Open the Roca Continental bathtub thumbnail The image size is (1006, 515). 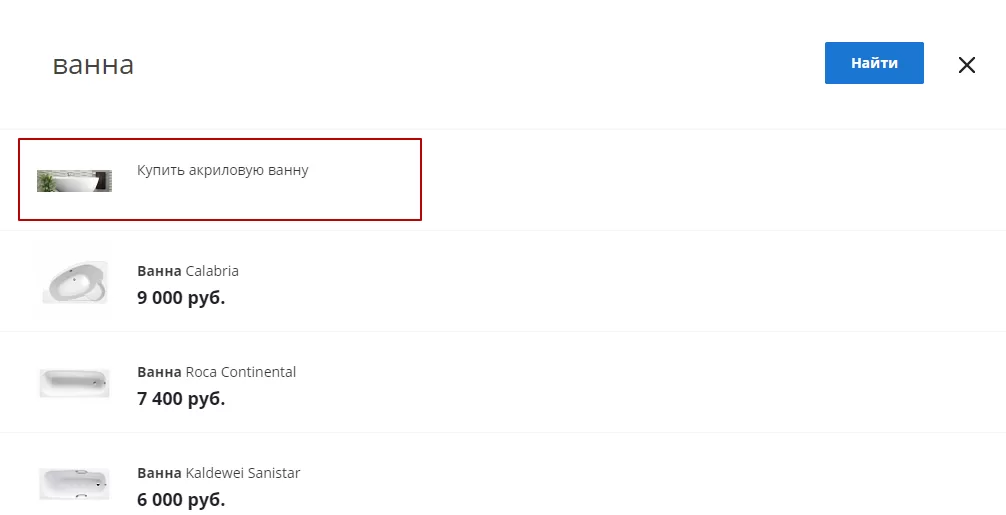click(x=74, y=383)
